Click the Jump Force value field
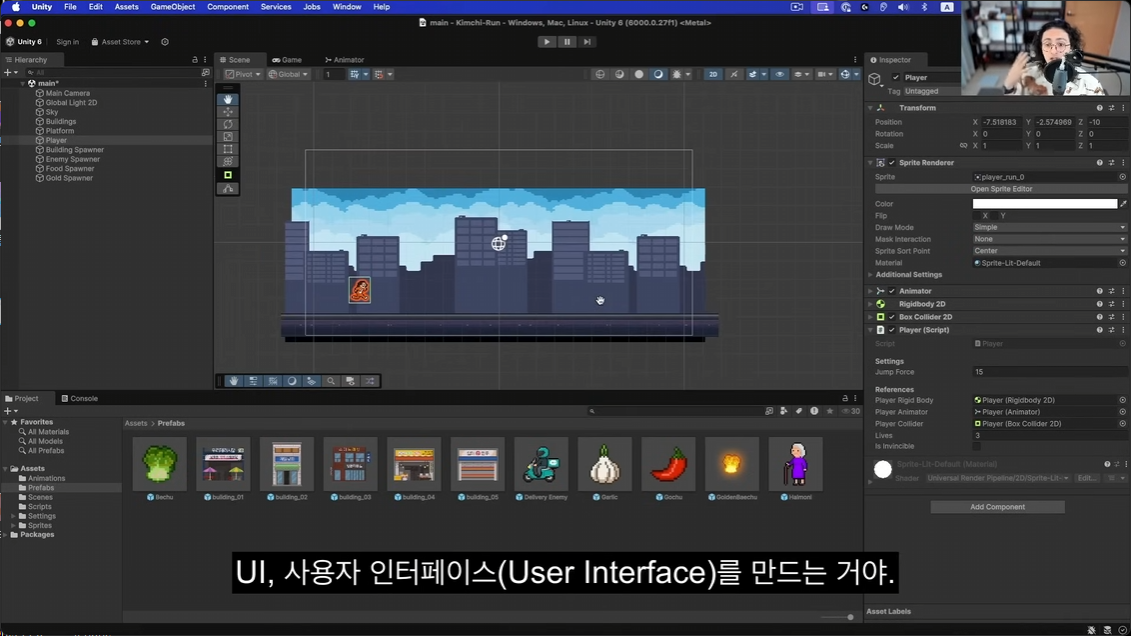Image resolution: width=1131 pixels, height=636 pixels. point(1049,372)
